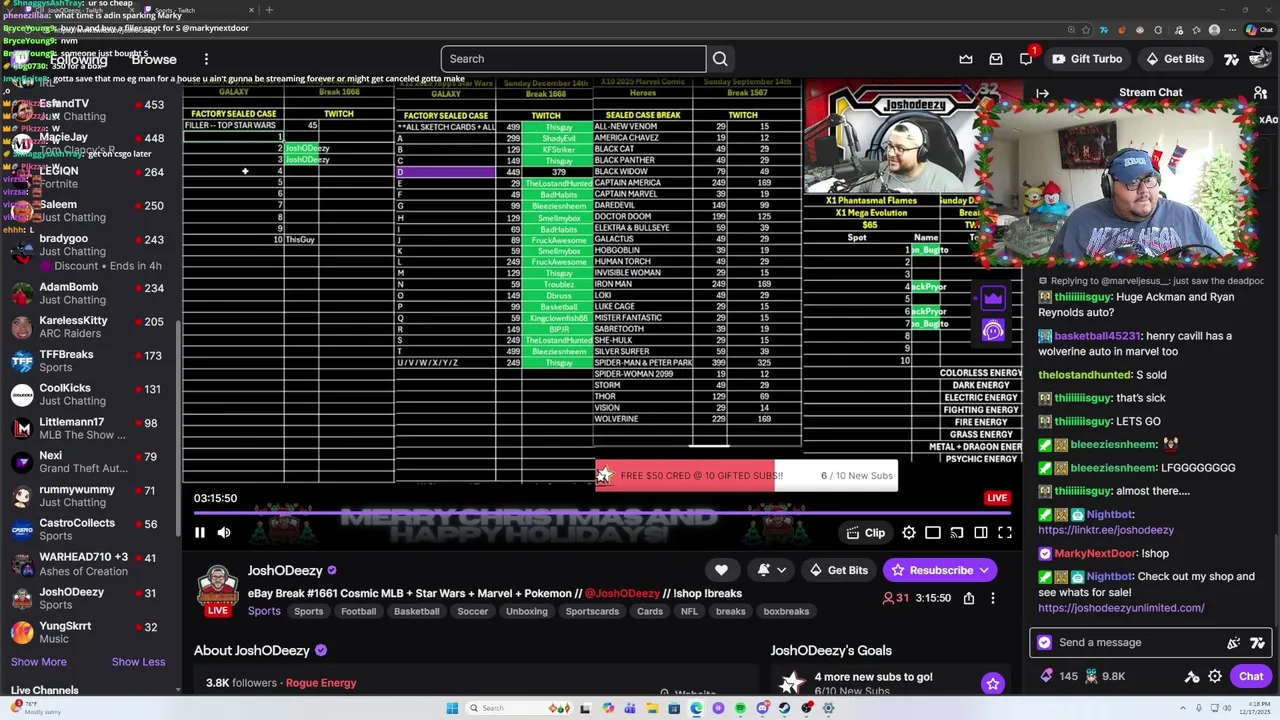Select the Unboxing tag
This screenshot has height=720, width=1280.
(527, 611)
